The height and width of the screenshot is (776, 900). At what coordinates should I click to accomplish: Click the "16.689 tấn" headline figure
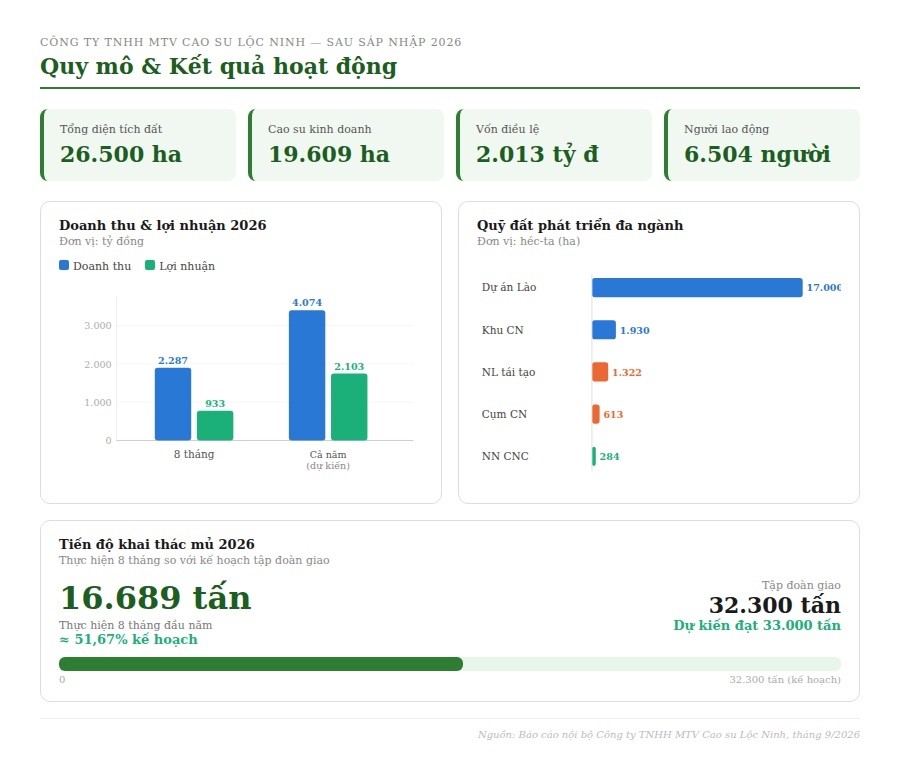pos(156,597)
